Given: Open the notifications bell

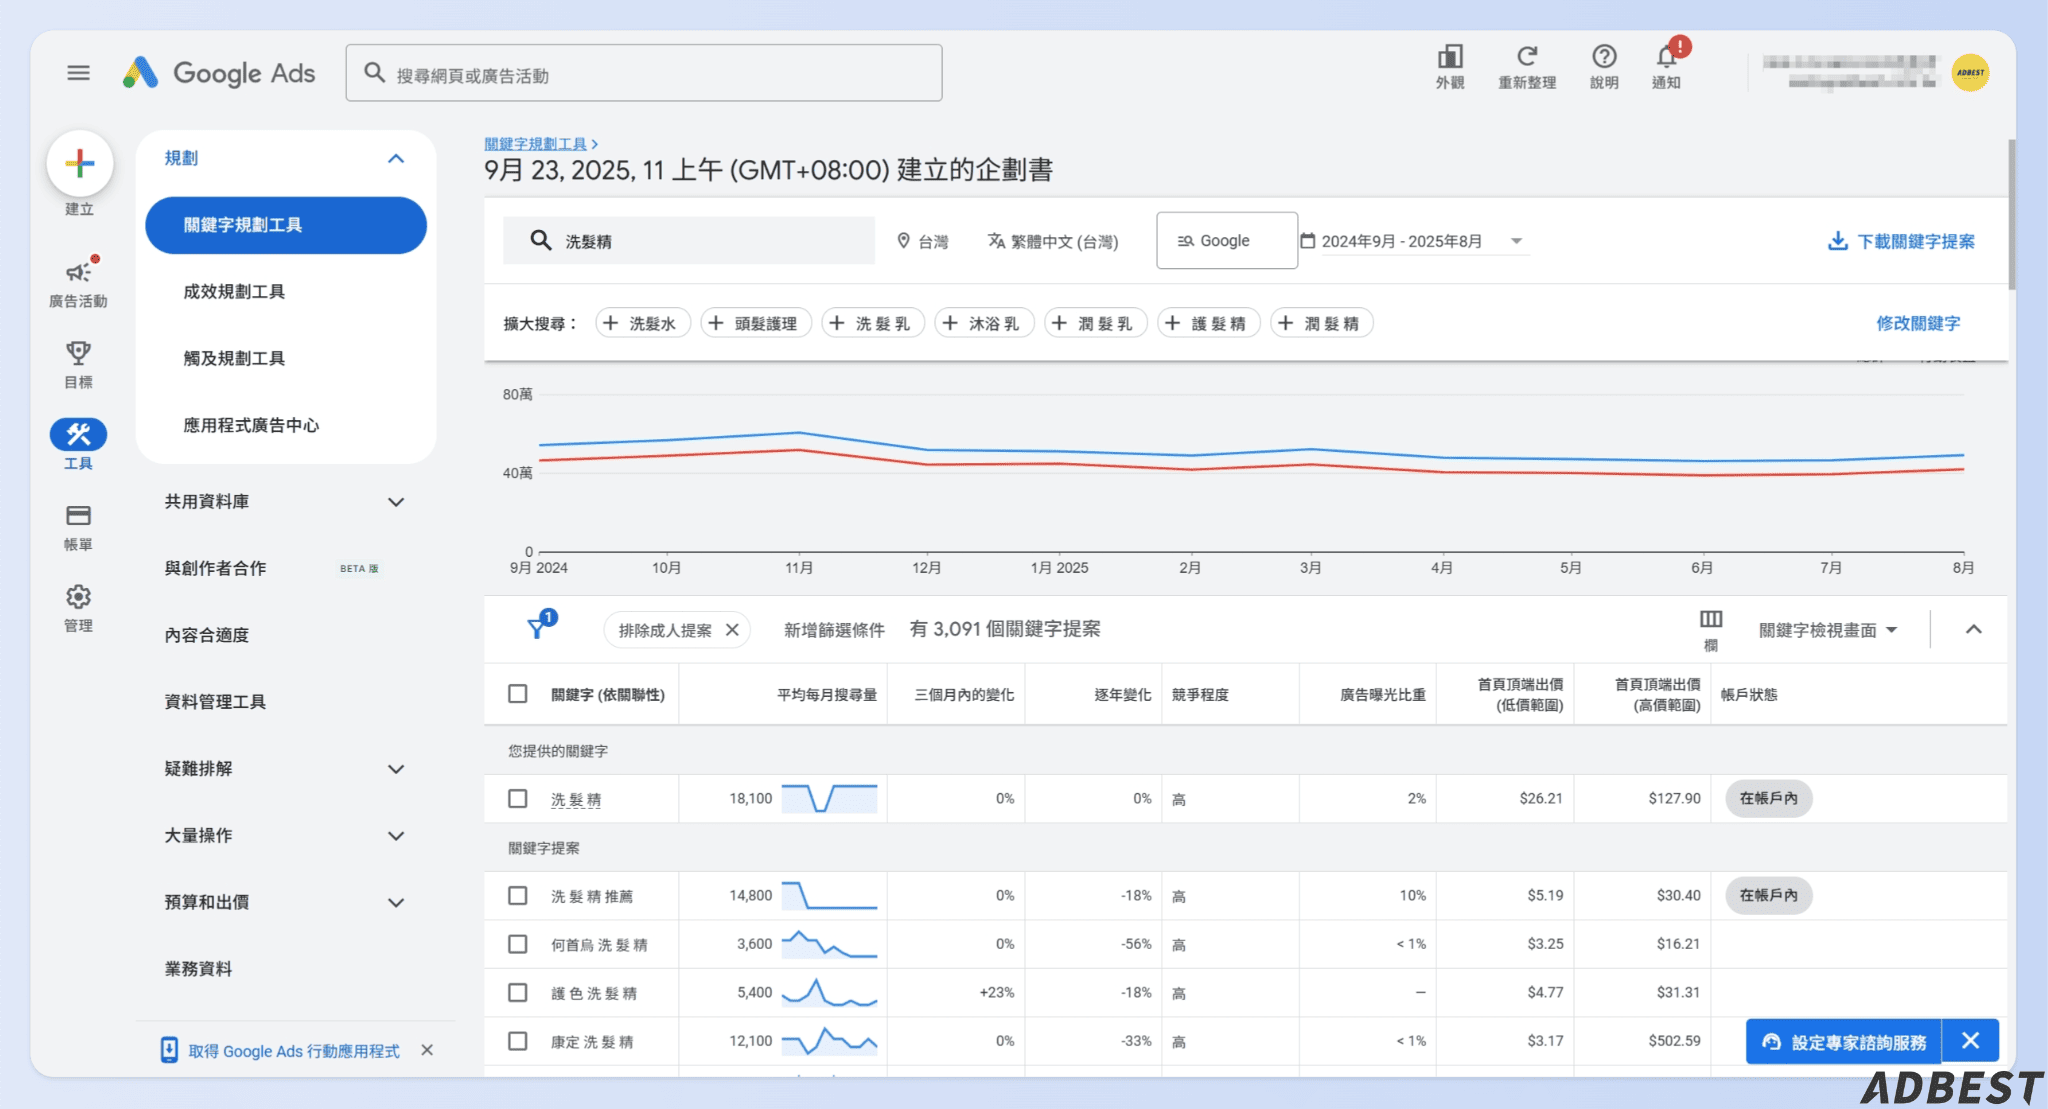Looking at the screenshot, I should pyautogui.click(x=1666, y=58).
